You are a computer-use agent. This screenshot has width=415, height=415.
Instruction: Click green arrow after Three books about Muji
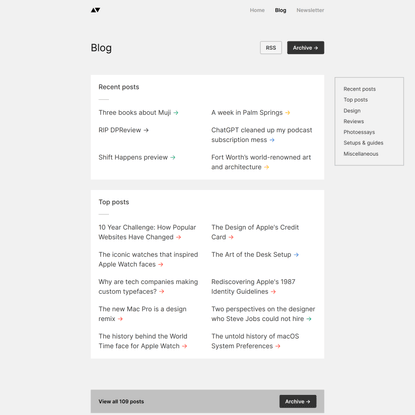coord(176,113)
